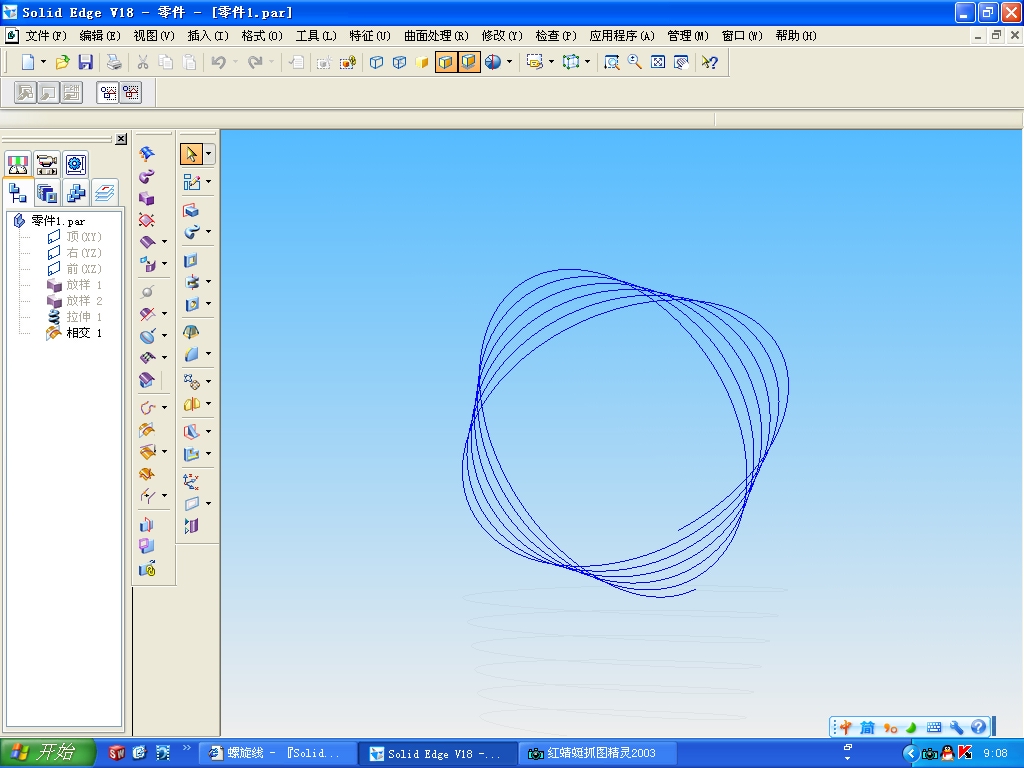Toggle the drop shadow display button
The height and width of the screenshot is (768, 1024).
[468, 62]
